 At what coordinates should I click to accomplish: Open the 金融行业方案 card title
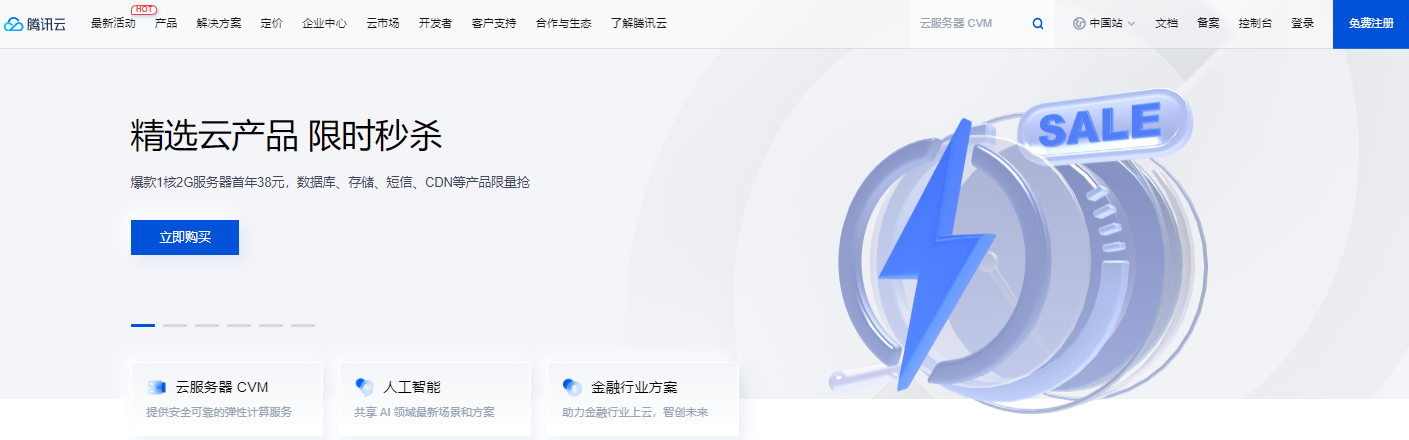tap(634, 387)
